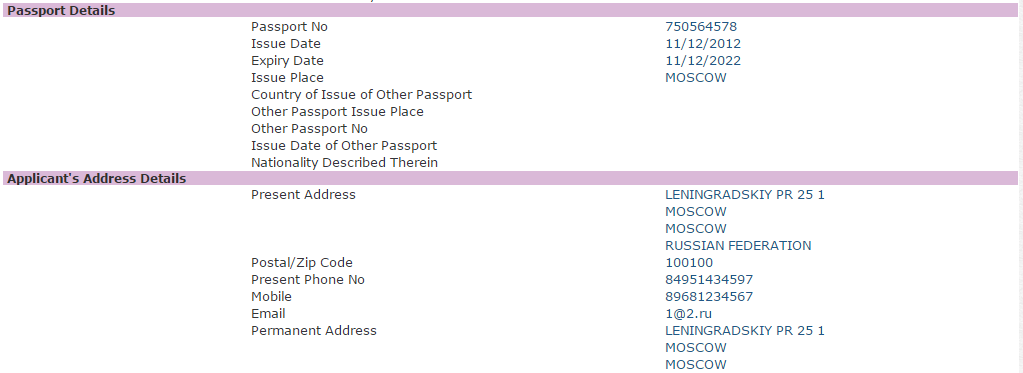Select passport number 750564578
The width and height of the screenshot is (1023, 373).
[x=701, y=27]
